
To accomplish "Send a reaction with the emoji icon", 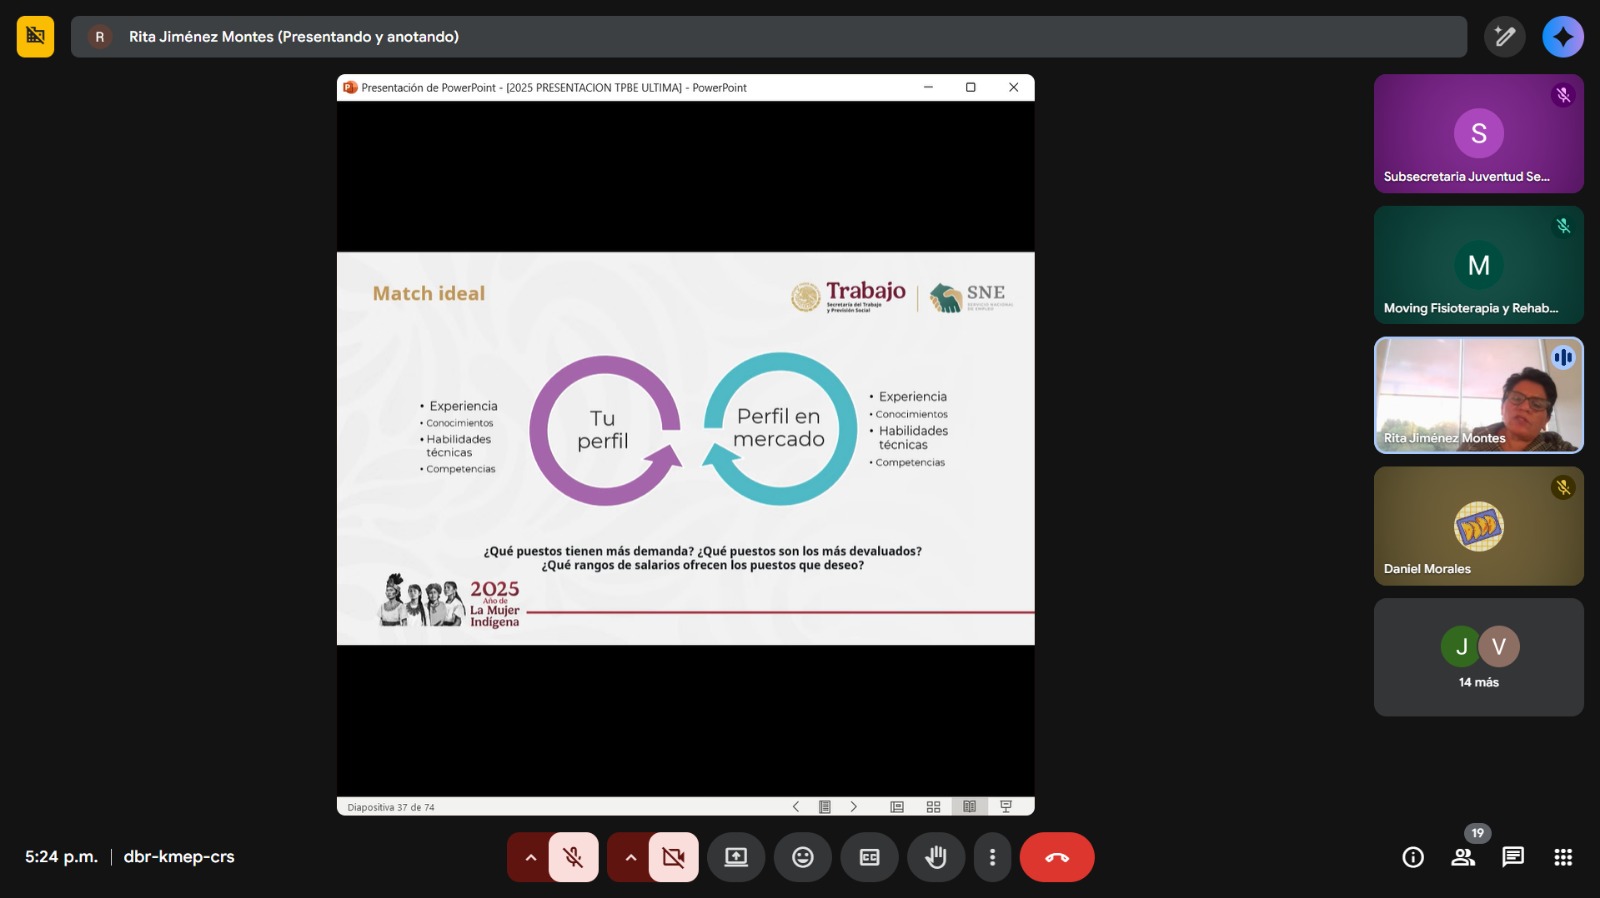I will pyautogui.click(x=802, y=857).
